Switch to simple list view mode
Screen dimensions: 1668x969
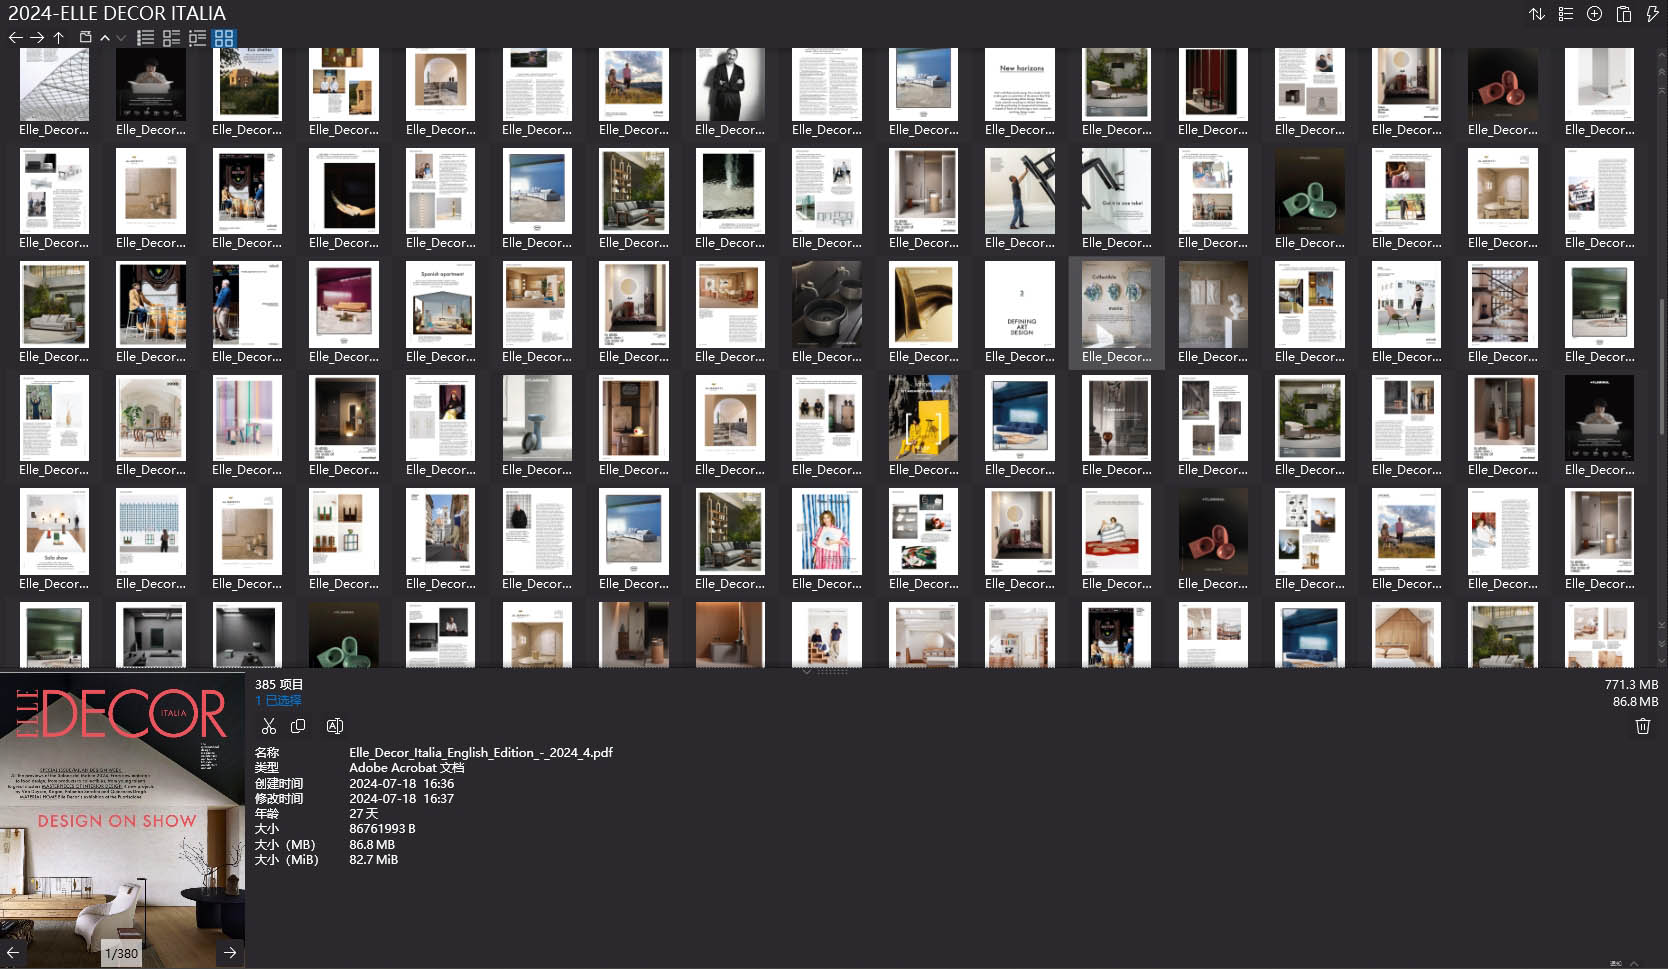click(x=146, y=38)
